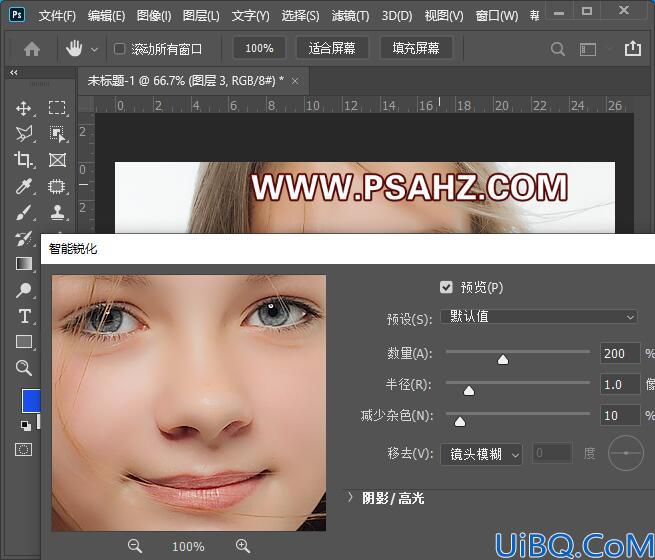Click the 适合屏幕 button
The width and height of the screenshot is (655, 560).
pos(332,48)
